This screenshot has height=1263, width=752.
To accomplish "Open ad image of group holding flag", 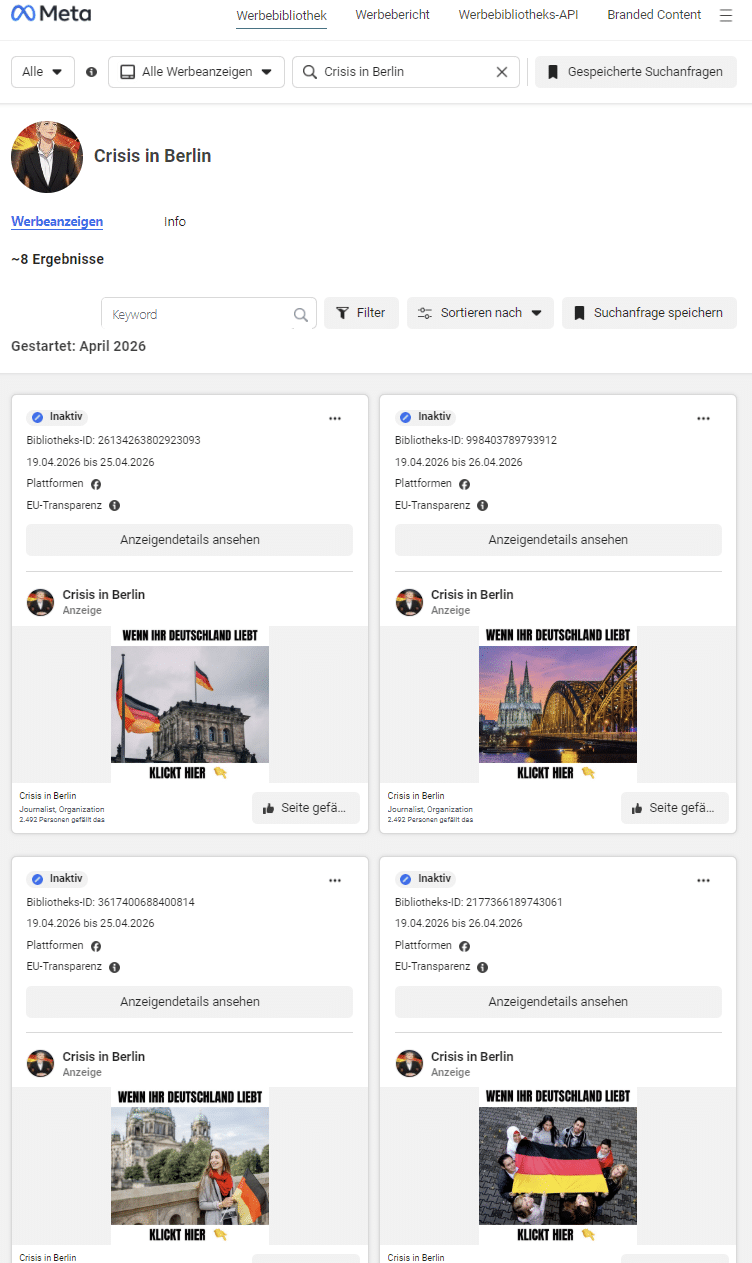I will [558, 1167].
